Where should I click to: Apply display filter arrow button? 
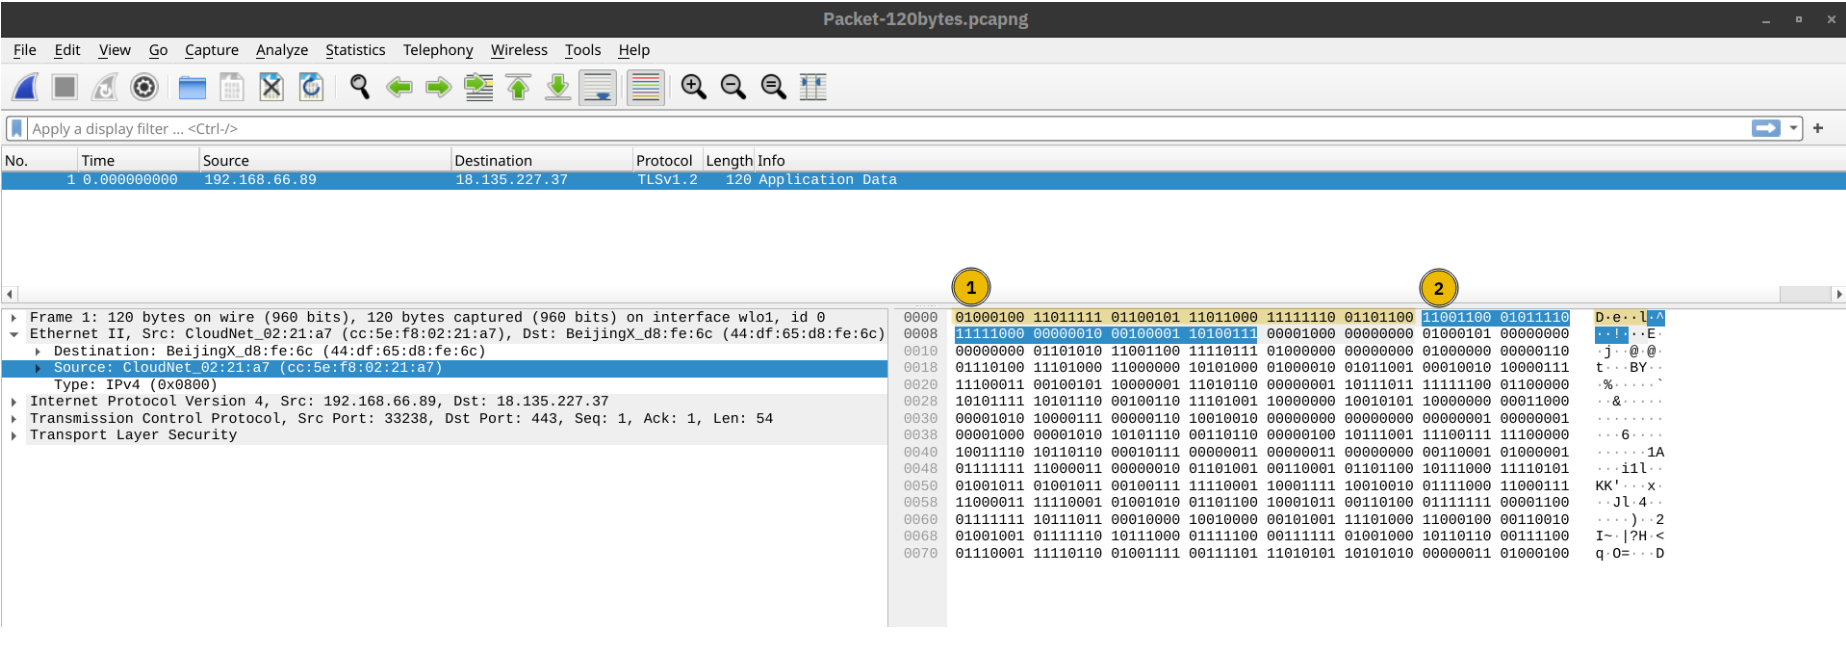(1766, 128)
